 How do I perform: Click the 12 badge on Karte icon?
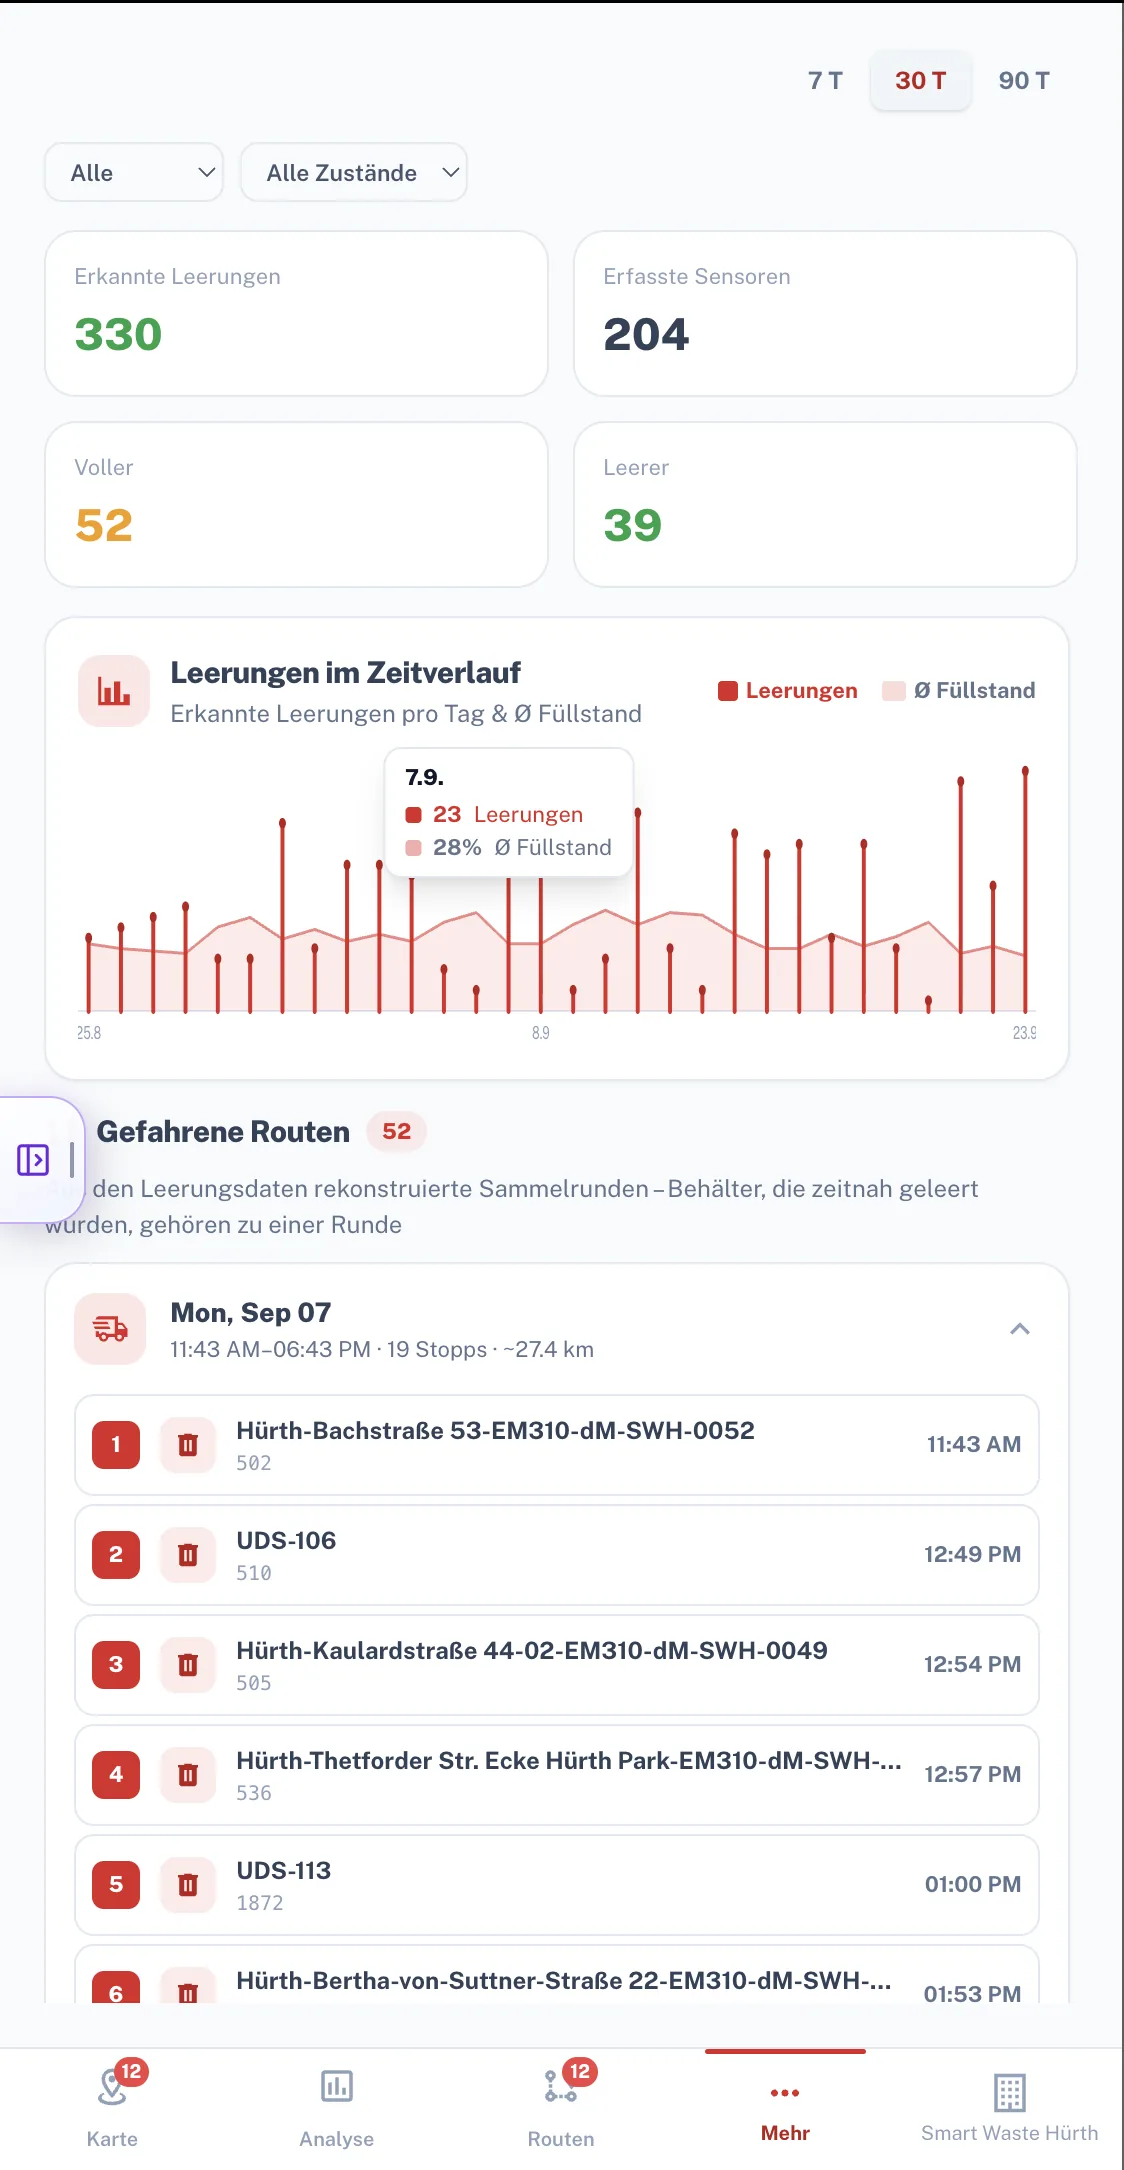tap(131, 2071)
